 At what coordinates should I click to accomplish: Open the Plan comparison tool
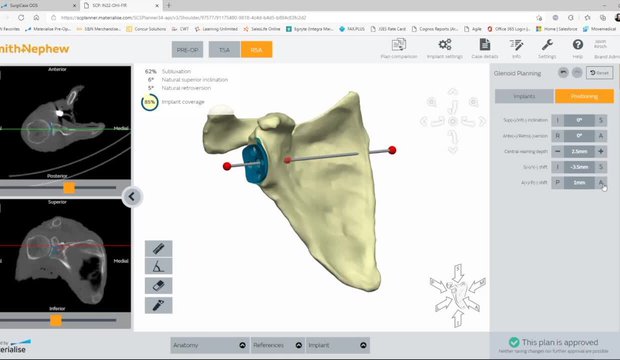click(399, 45)
